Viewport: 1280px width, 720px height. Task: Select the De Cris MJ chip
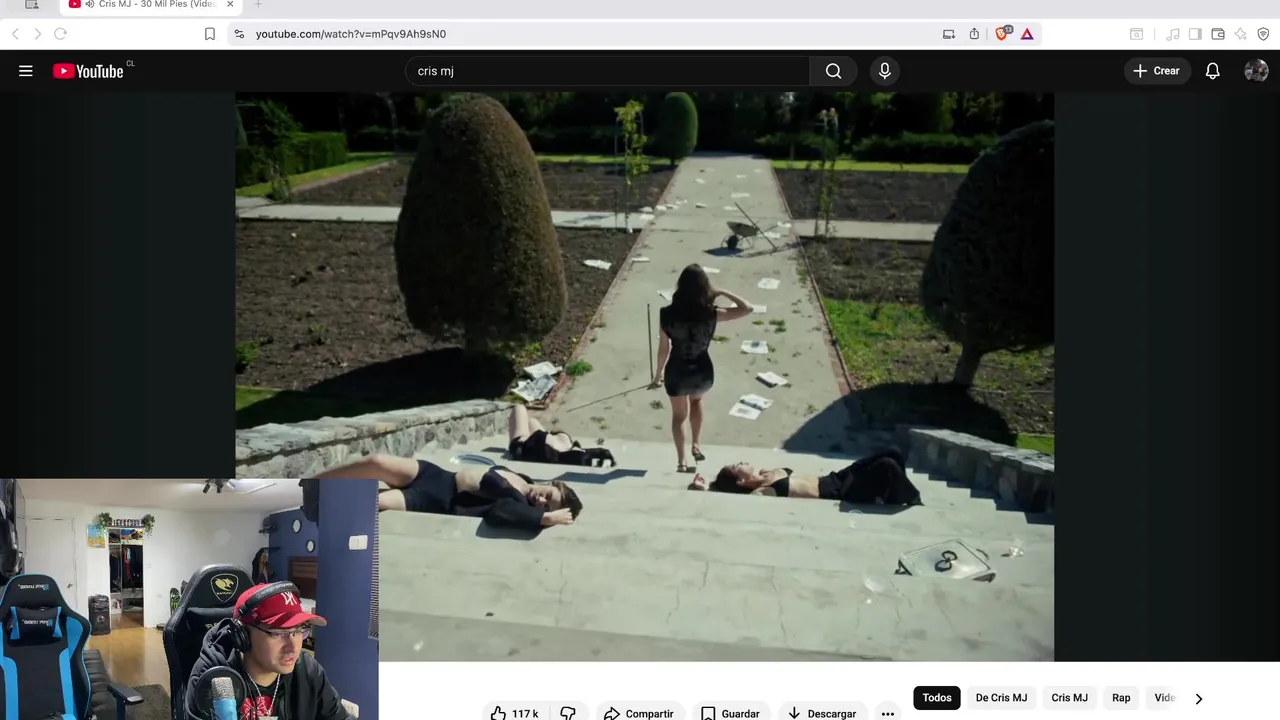pyautogui.click(x=1001, y=698)
